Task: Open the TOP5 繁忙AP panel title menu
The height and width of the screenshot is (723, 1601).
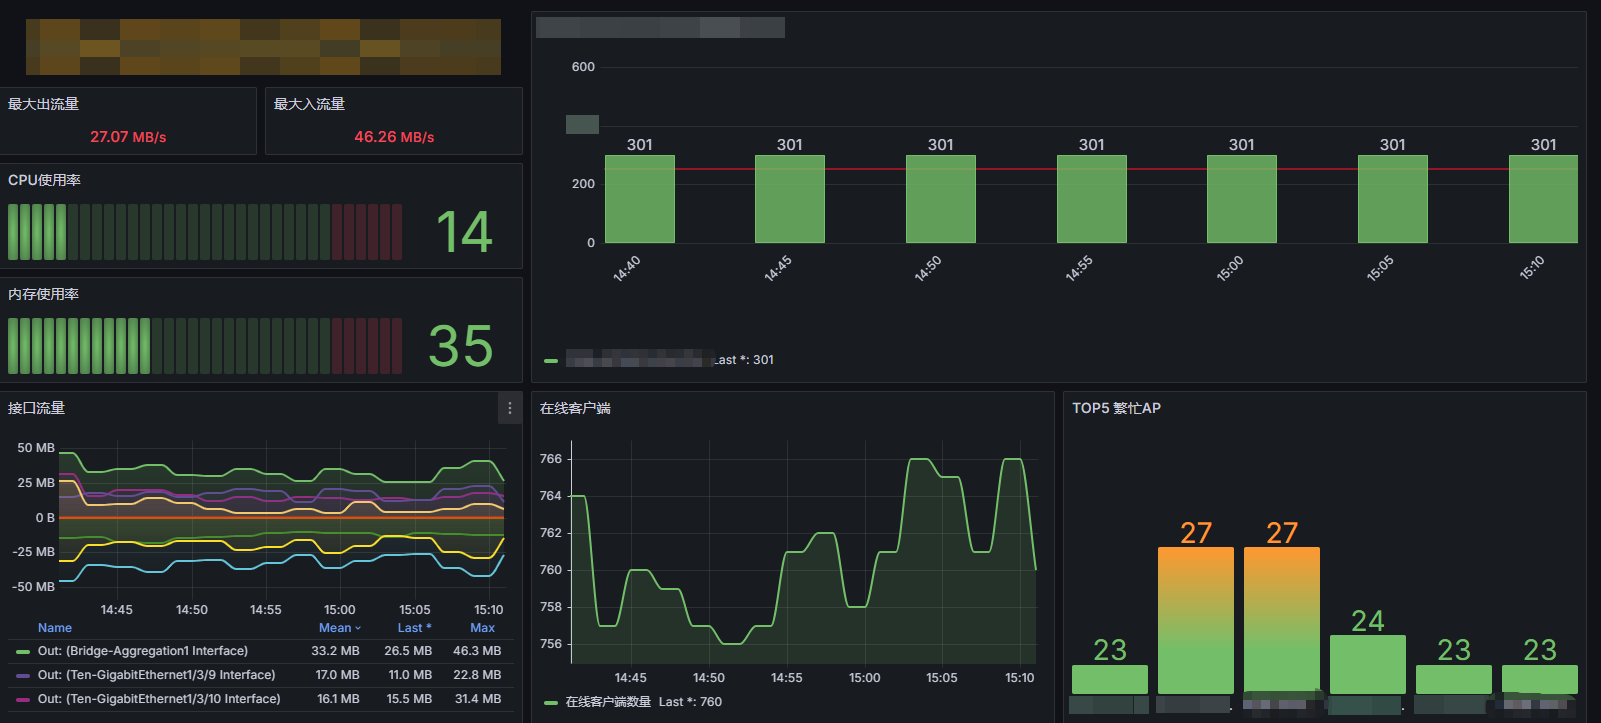Action: pyautogui.click(x=1116, y=408)
